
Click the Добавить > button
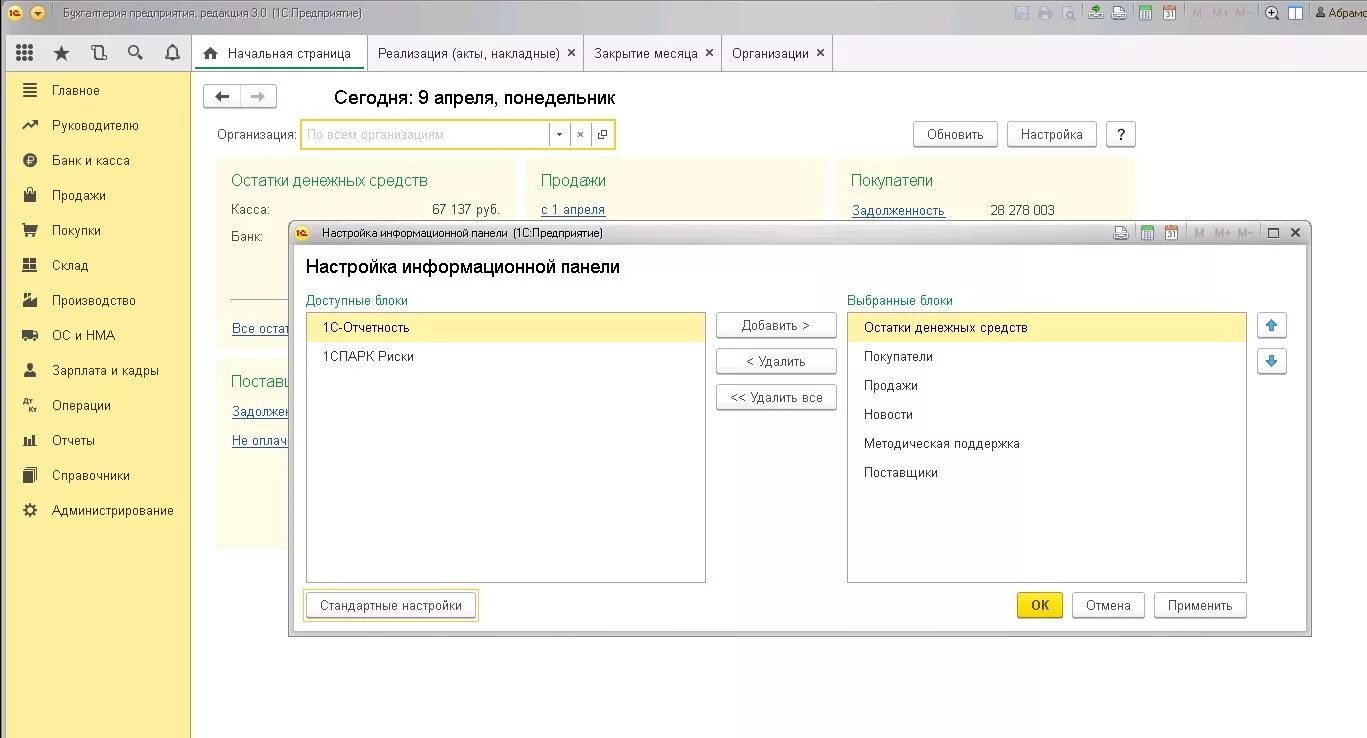(776, 325)
